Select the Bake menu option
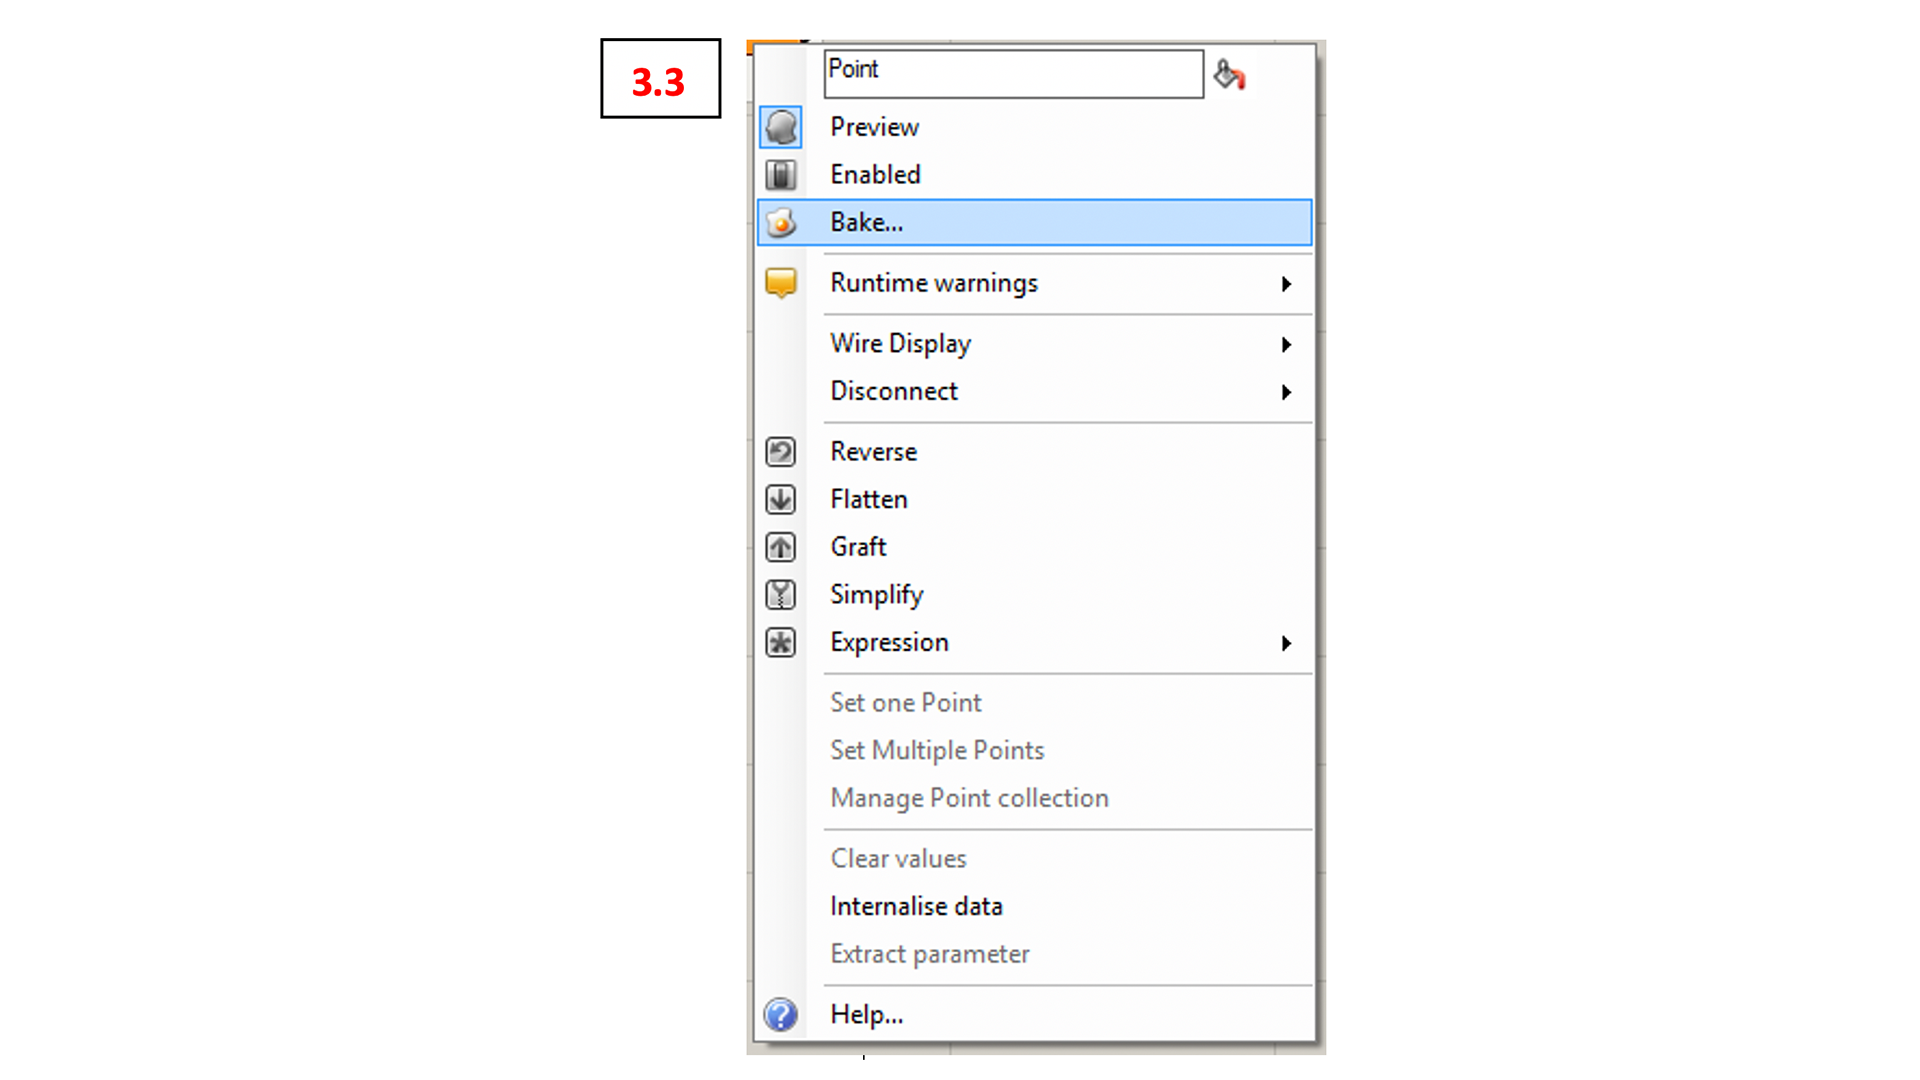Image resolution: width=1920 pixels, height=1080 pixels. pyautogui.click(x=1036, y=222)
